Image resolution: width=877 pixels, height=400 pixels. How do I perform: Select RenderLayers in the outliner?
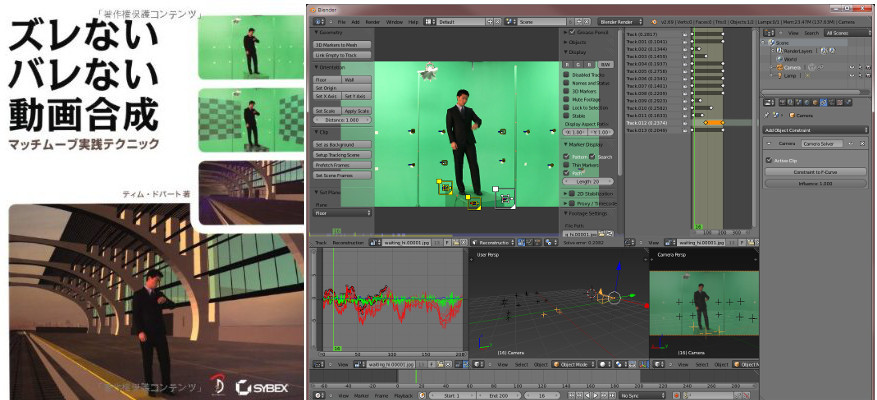796,50
